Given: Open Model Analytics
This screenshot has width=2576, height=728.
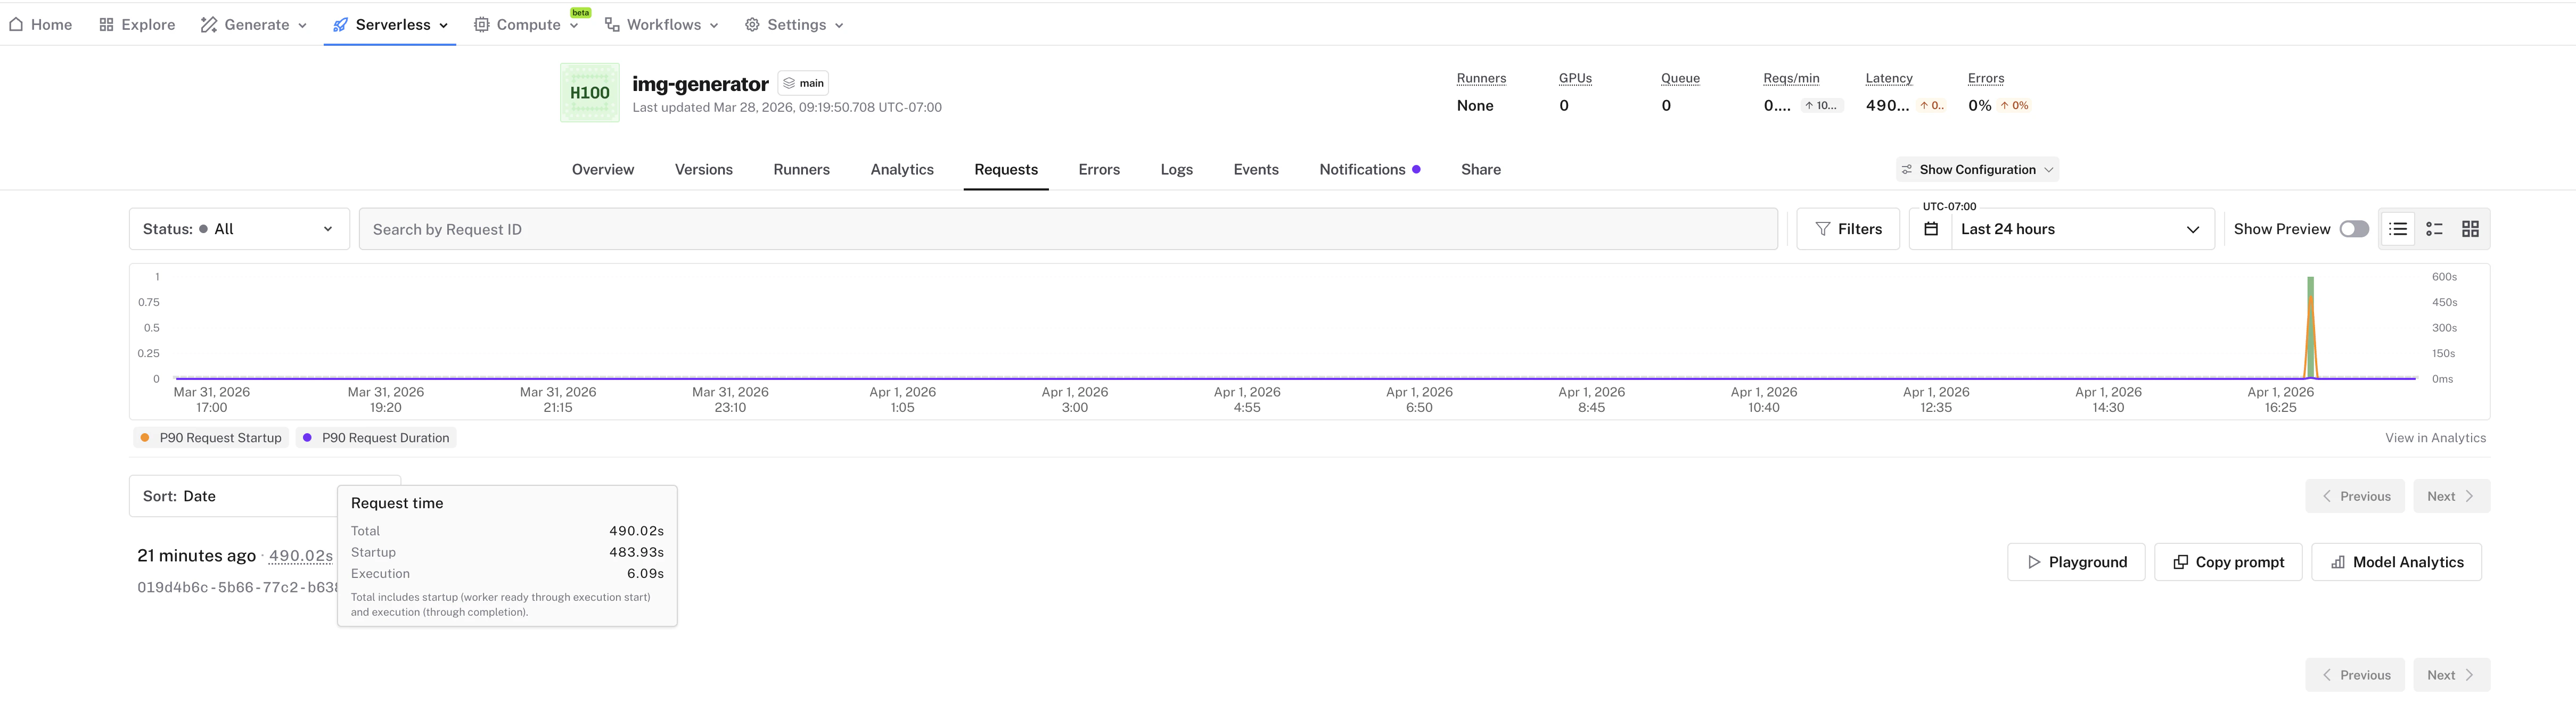Looking at the screenshot, I should [2396, 561].
